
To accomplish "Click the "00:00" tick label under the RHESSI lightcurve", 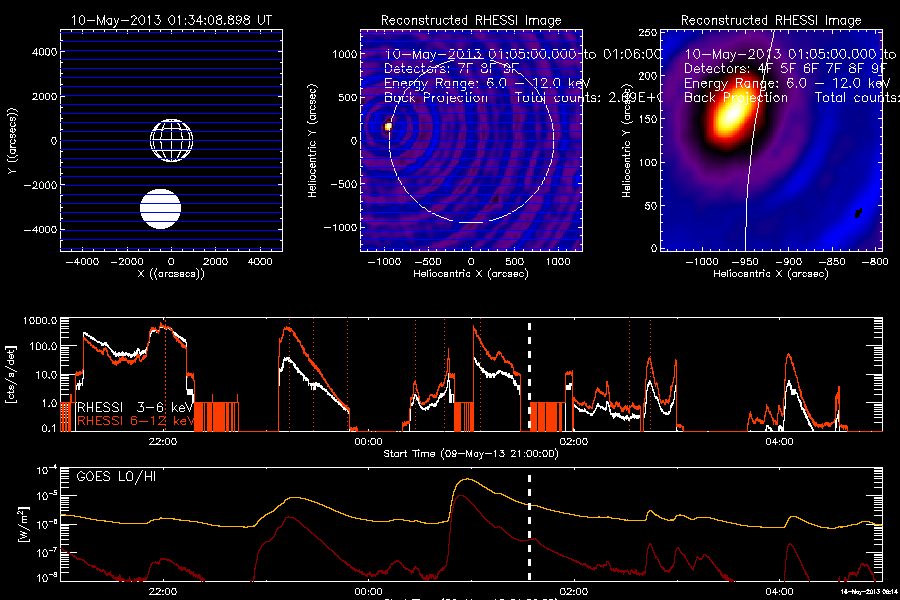I will tap(368, 442).
